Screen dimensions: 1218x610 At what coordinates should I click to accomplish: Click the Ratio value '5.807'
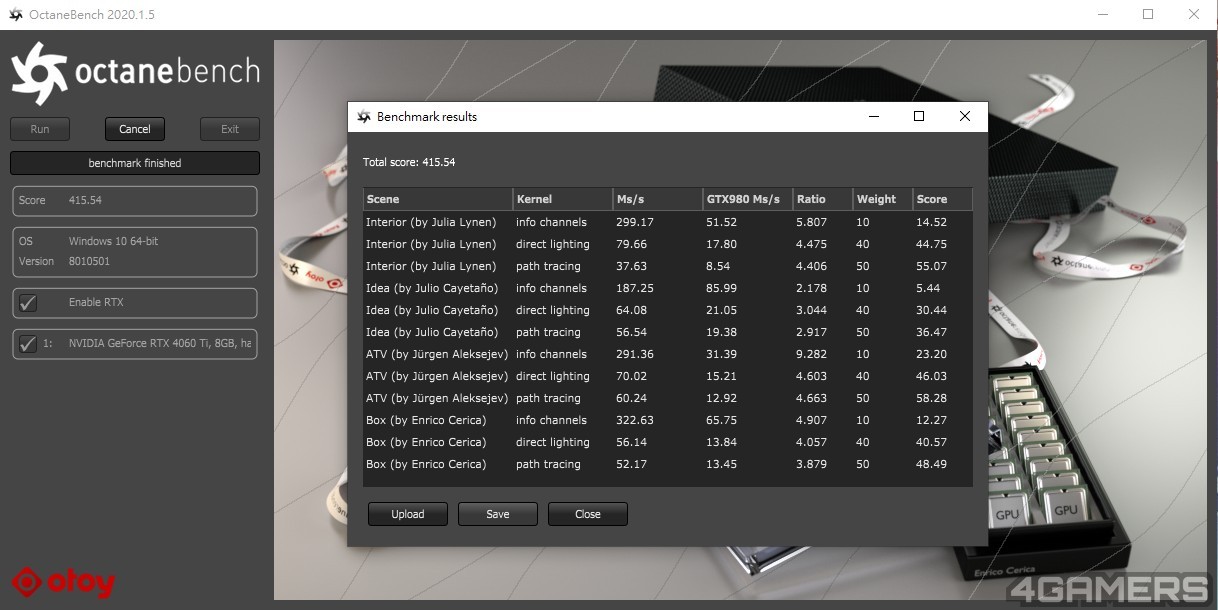tap(812, 222)
